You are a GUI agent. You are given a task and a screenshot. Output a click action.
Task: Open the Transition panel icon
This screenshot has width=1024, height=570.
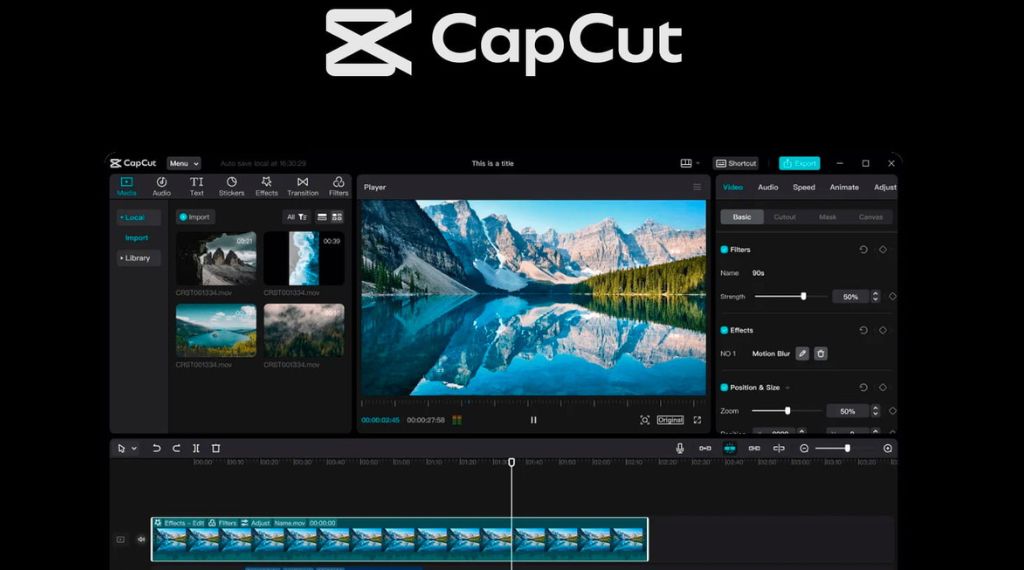302,186
